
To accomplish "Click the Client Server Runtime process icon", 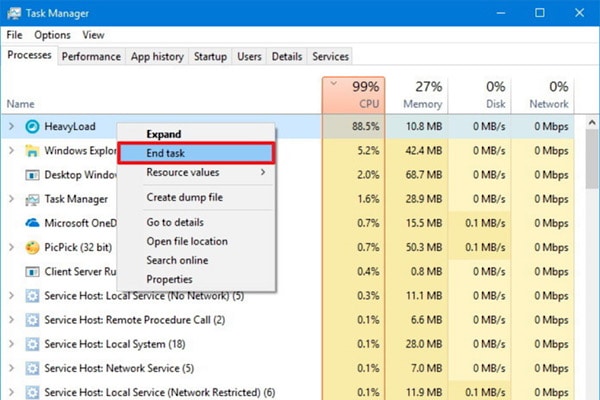I will click(x=32, y=271).
